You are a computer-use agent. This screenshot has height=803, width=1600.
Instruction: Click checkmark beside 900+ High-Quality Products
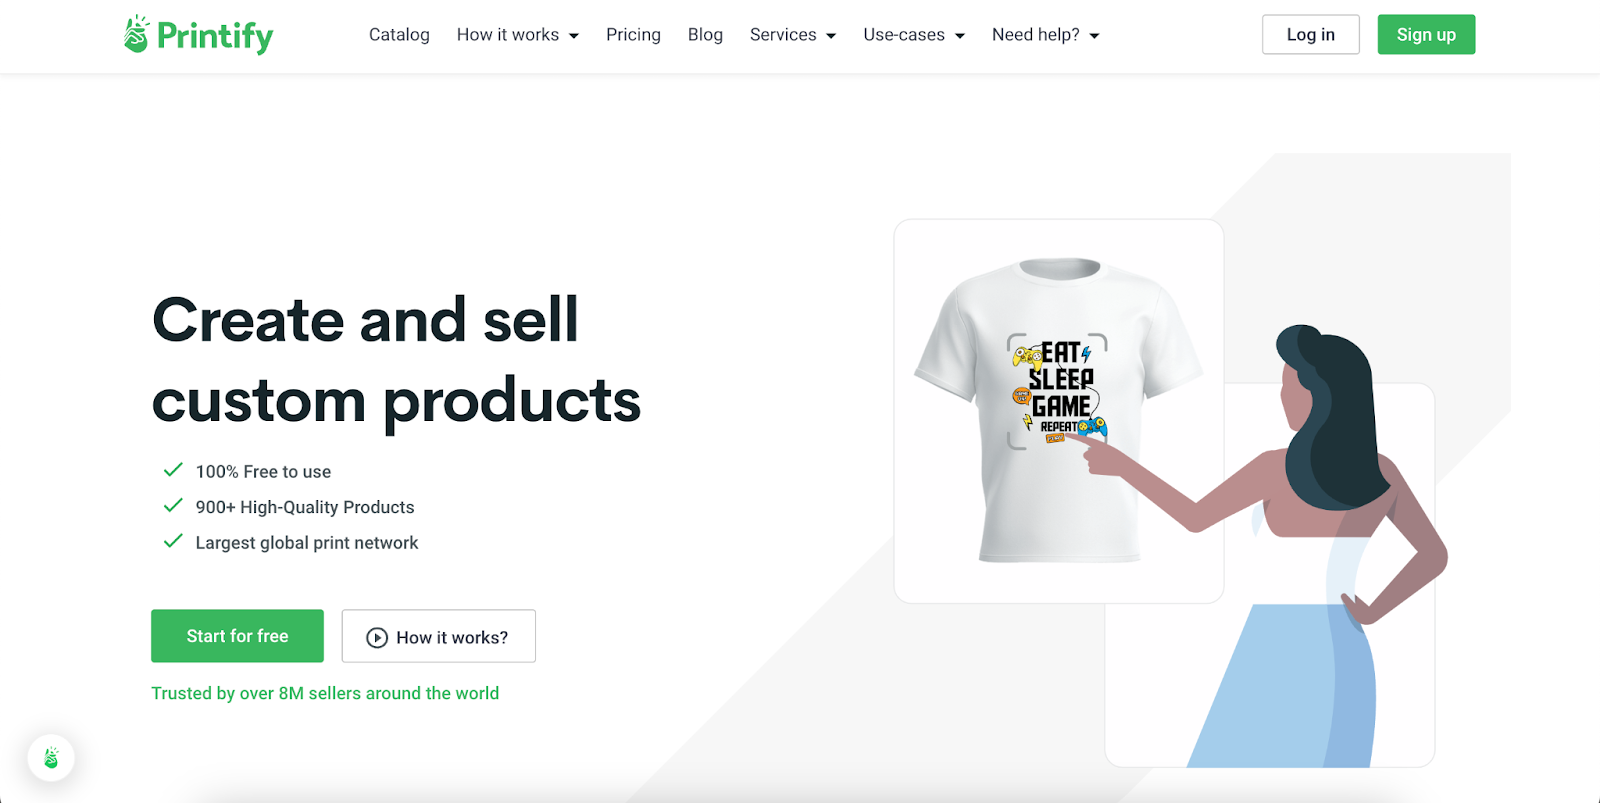point(173,506)
